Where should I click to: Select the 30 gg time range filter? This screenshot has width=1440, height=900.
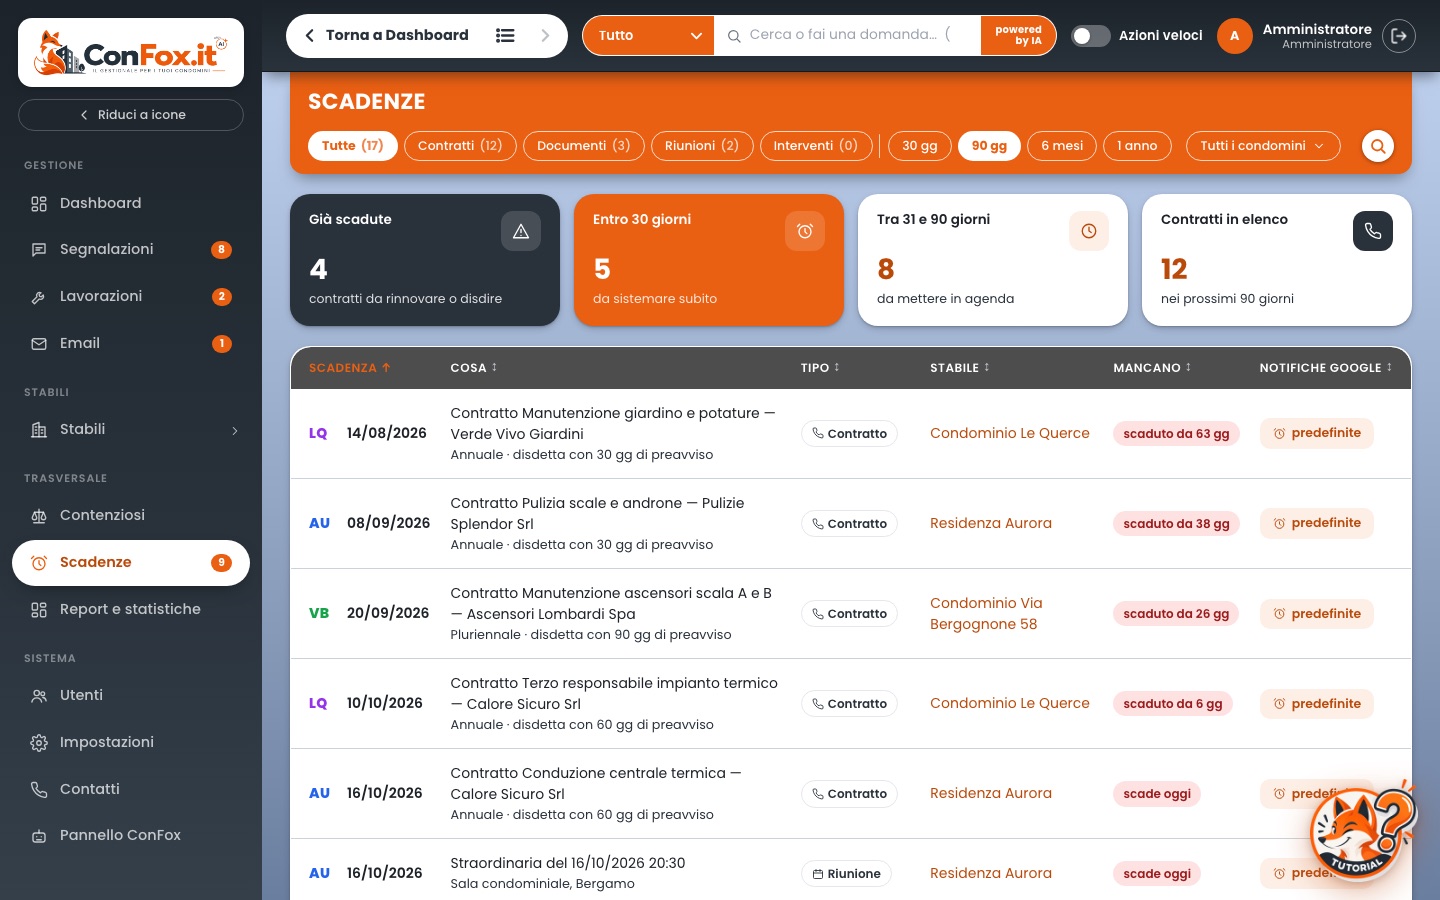coord(920,146)
